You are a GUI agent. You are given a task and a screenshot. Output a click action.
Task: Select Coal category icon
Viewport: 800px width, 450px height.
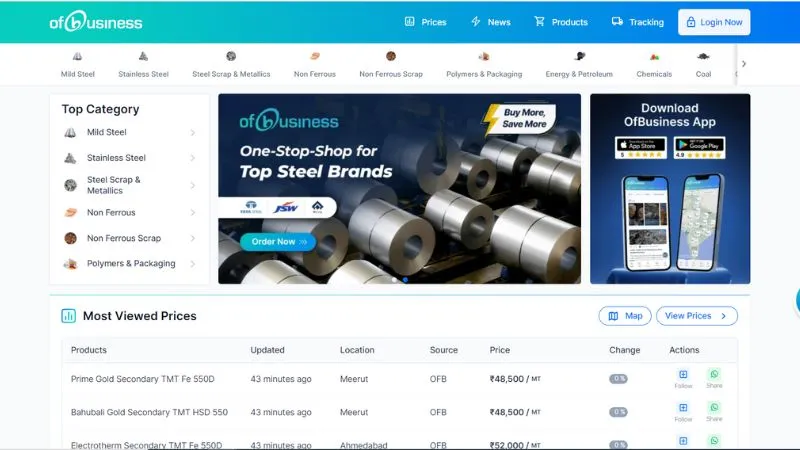(703, 56)
